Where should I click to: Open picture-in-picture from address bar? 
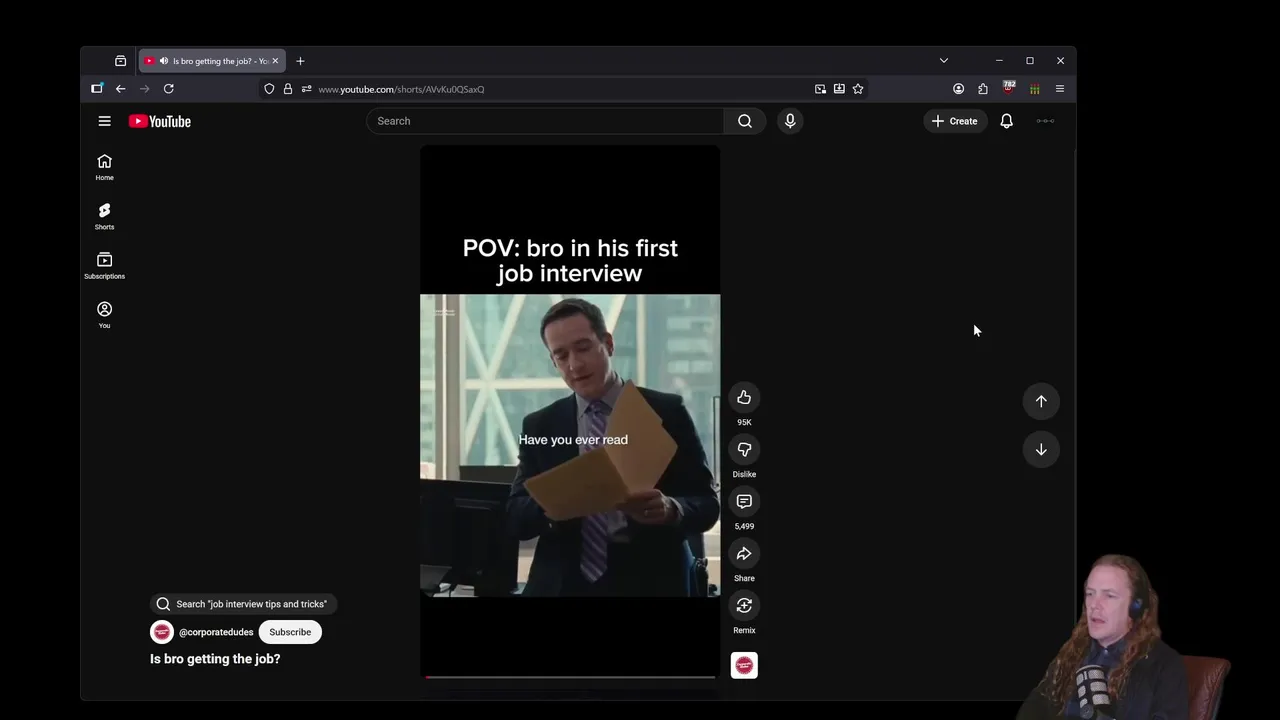click(x=820, y=89)
